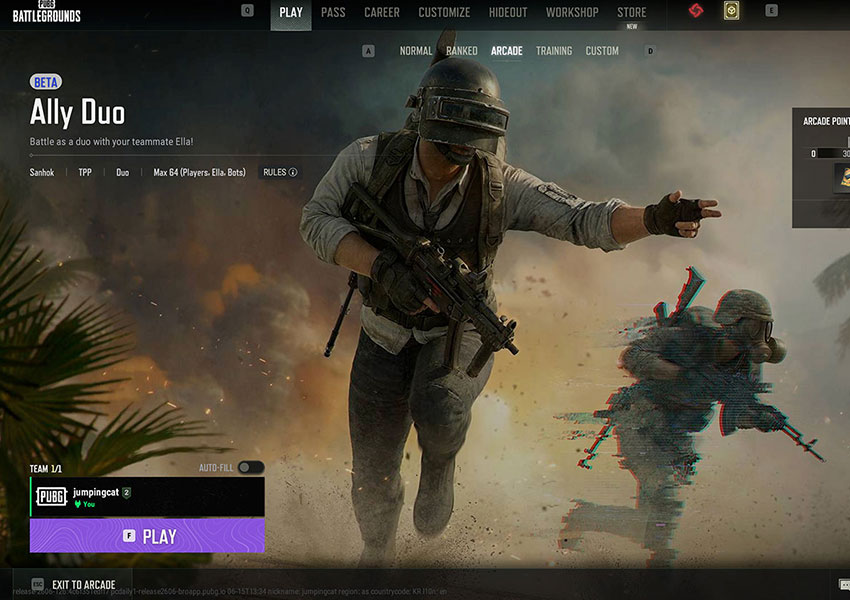Click the Sanhok map label
This screenshot has width=850, height=600.
pyautogui.click(x=42, y=172)
